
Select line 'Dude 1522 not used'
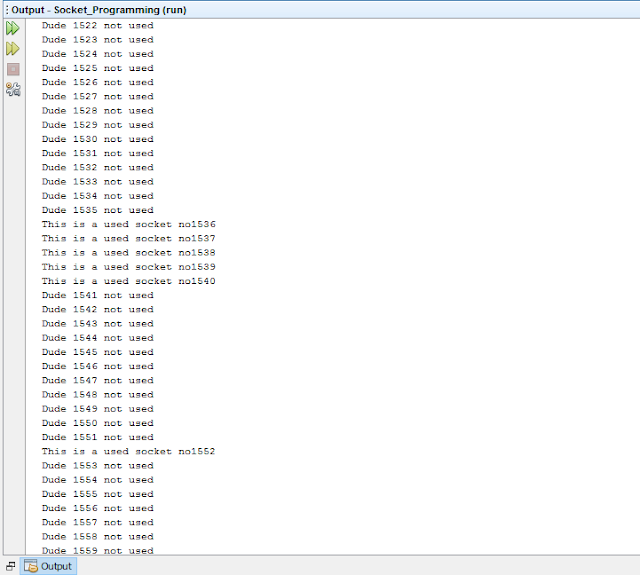(98, 26)
